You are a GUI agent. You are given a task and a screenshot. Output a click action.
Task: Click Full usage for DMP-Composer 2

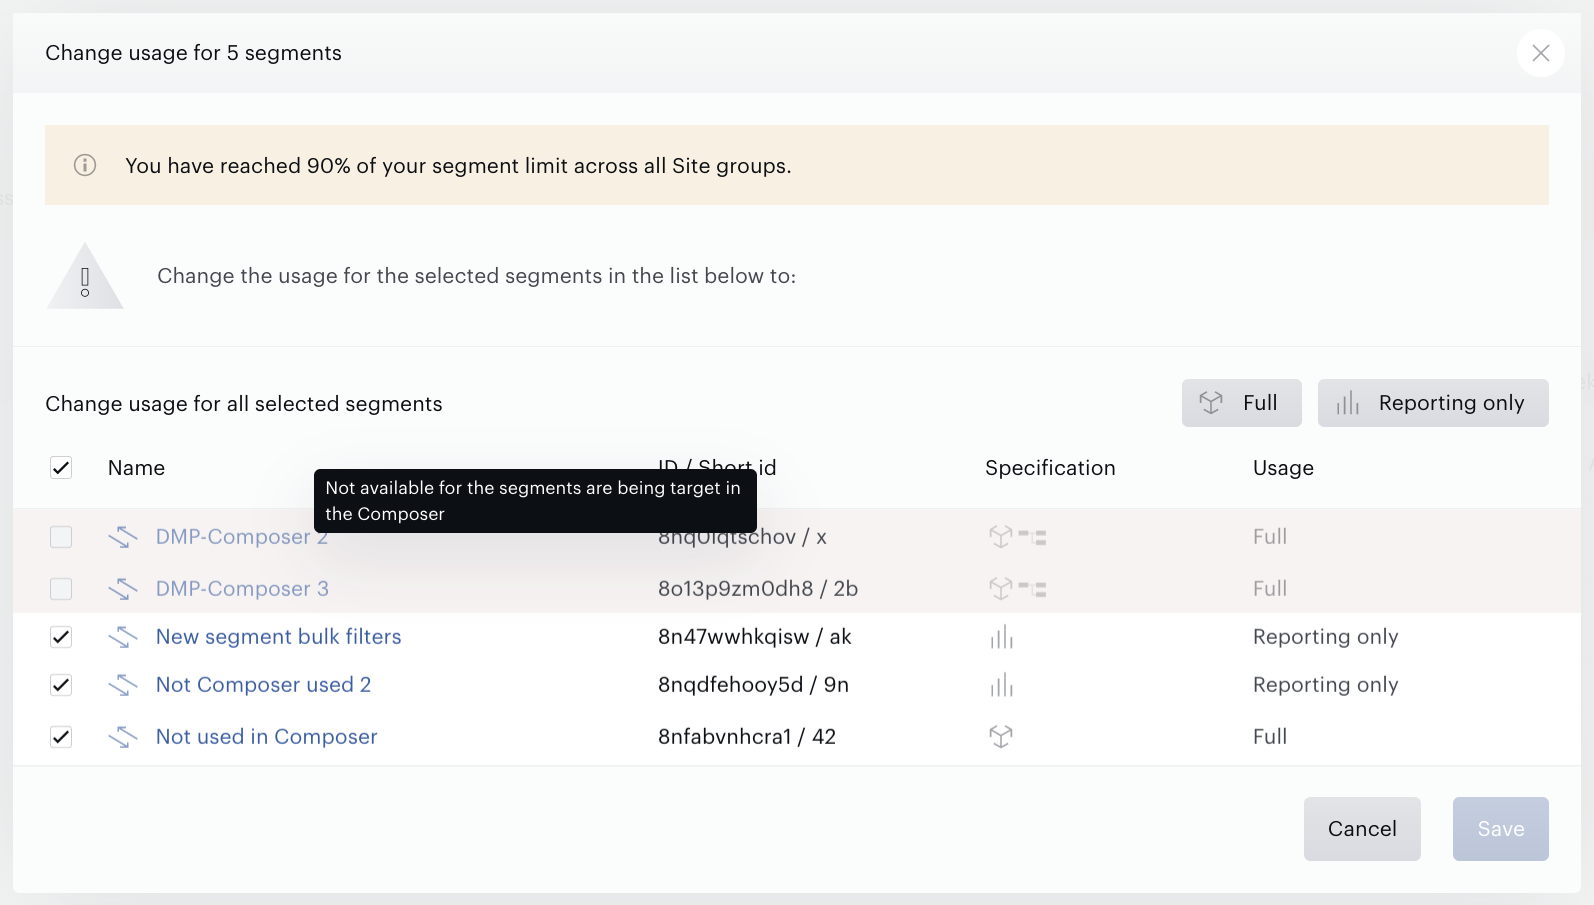click(1270, 537)
